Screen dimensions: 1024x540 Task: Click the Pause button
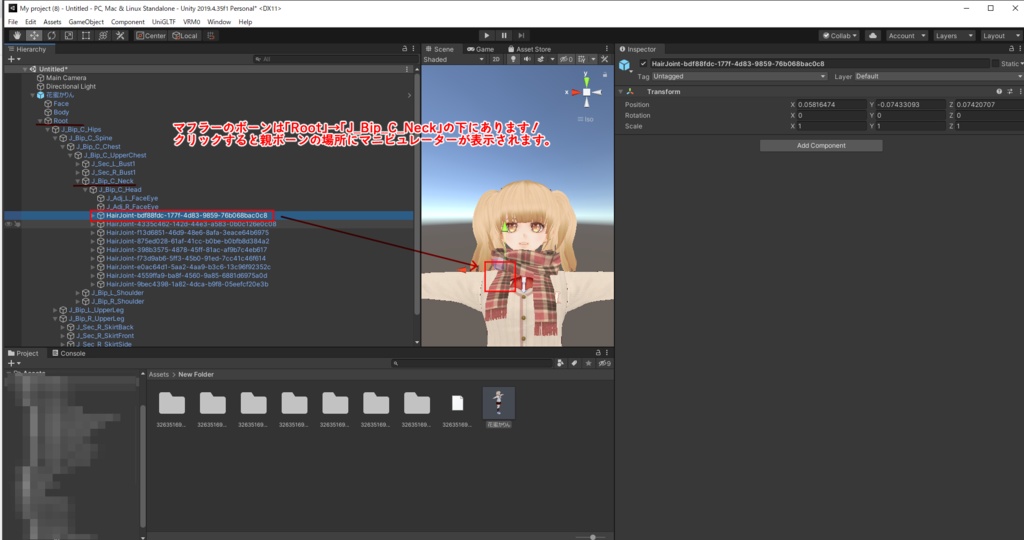504,35
